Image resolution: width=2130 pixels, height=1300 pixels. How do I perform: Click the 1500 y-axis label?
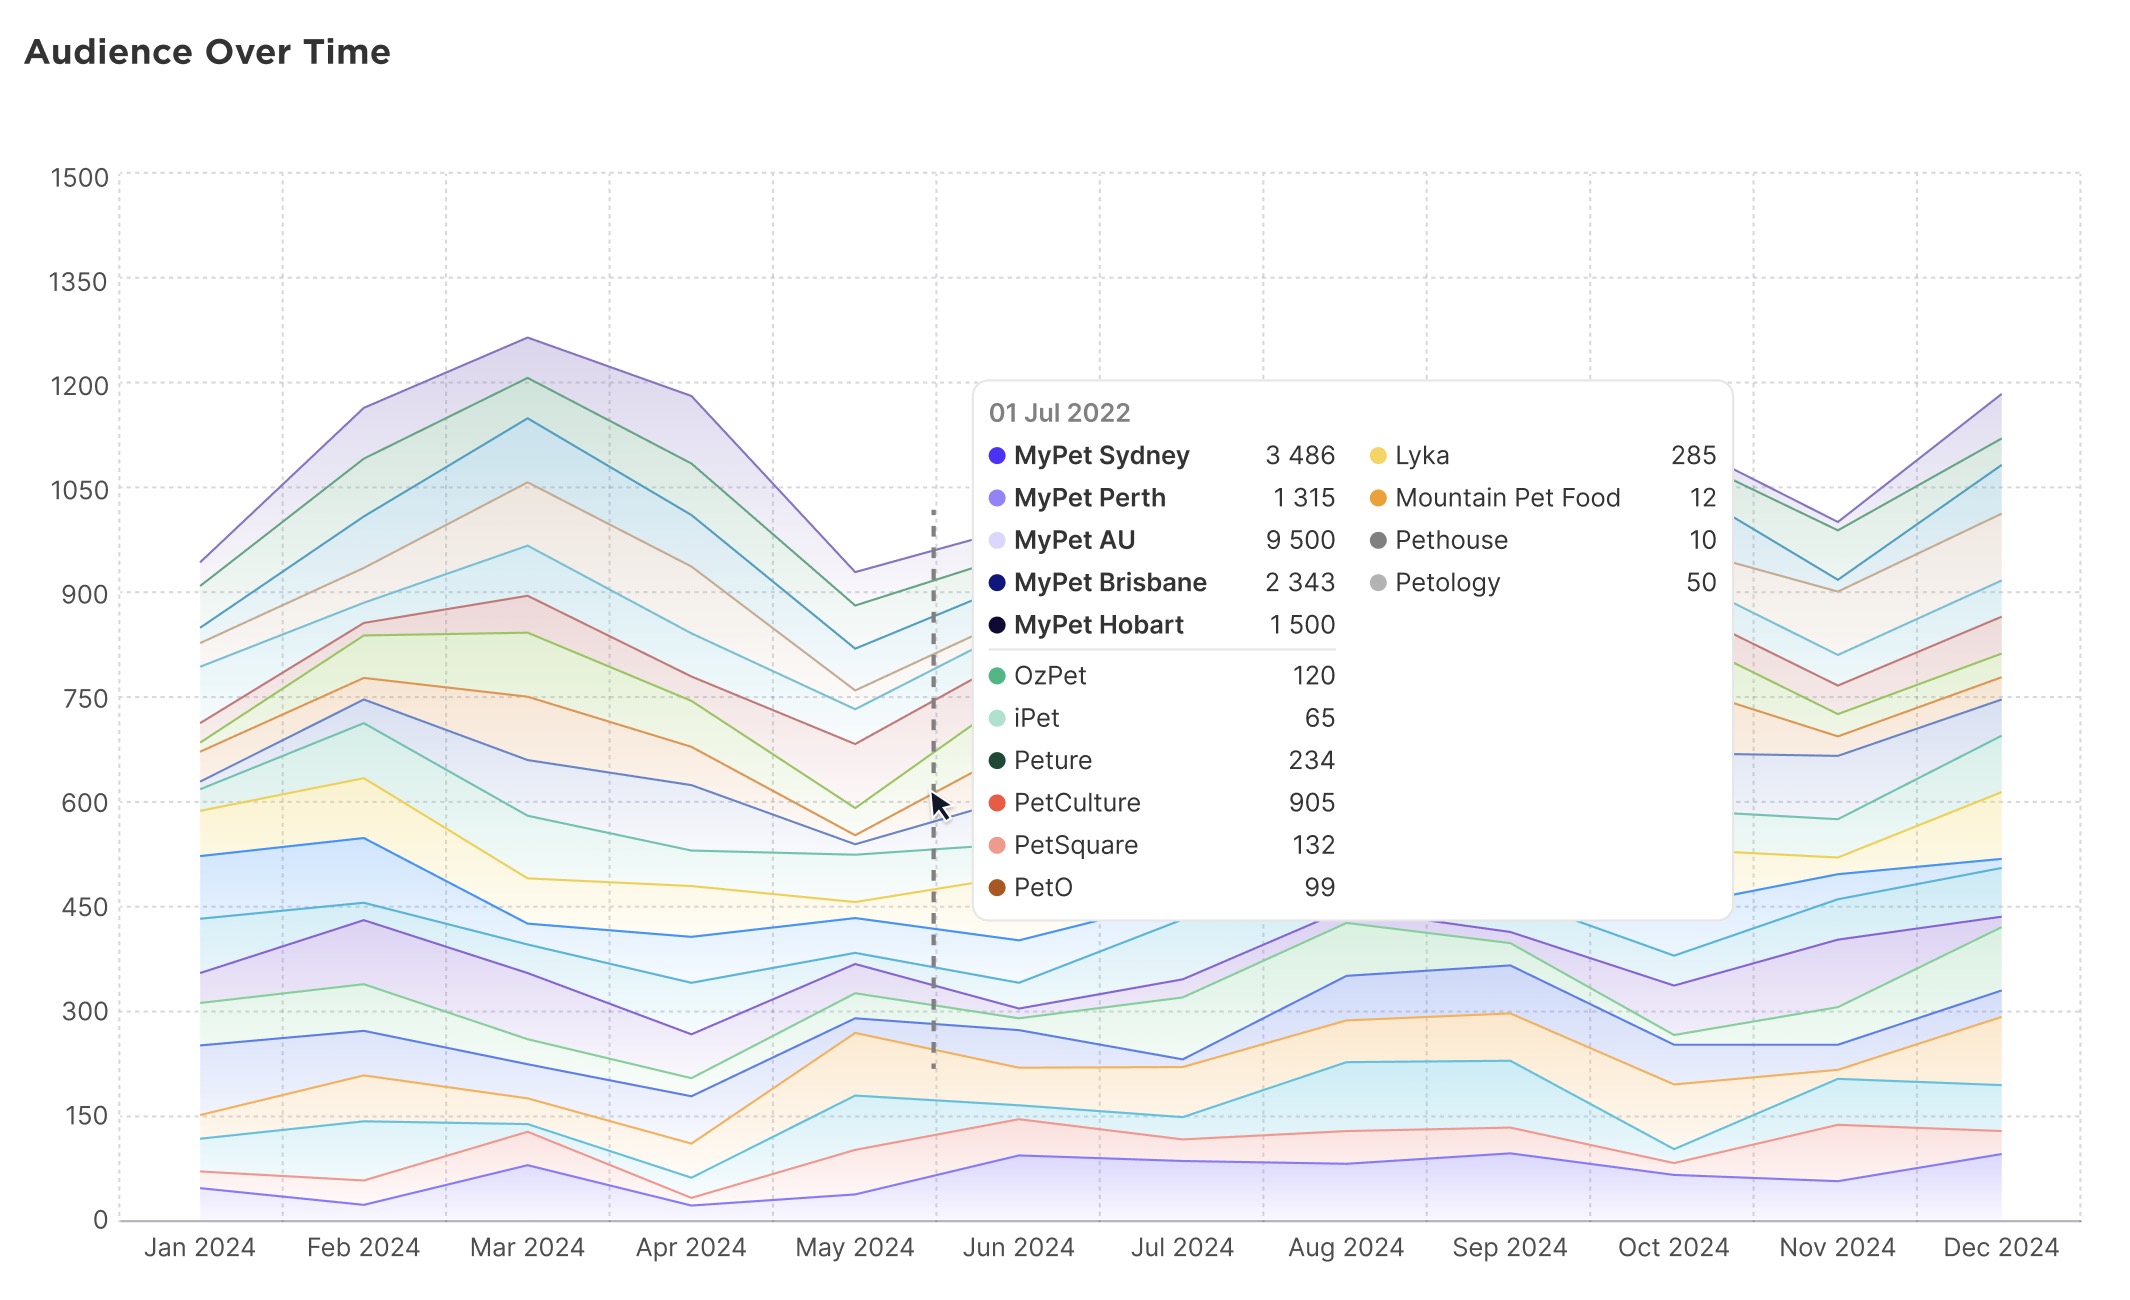click(x=79, y=178)
